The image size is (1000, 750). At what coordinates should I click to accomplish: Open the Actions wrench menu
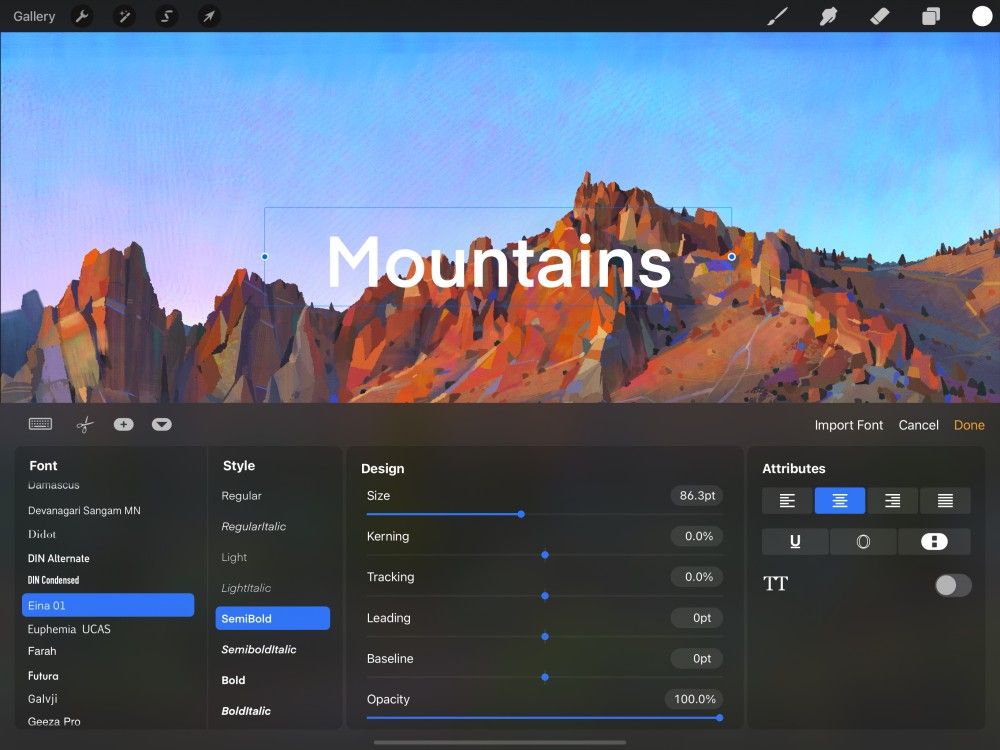coord(82,16)
